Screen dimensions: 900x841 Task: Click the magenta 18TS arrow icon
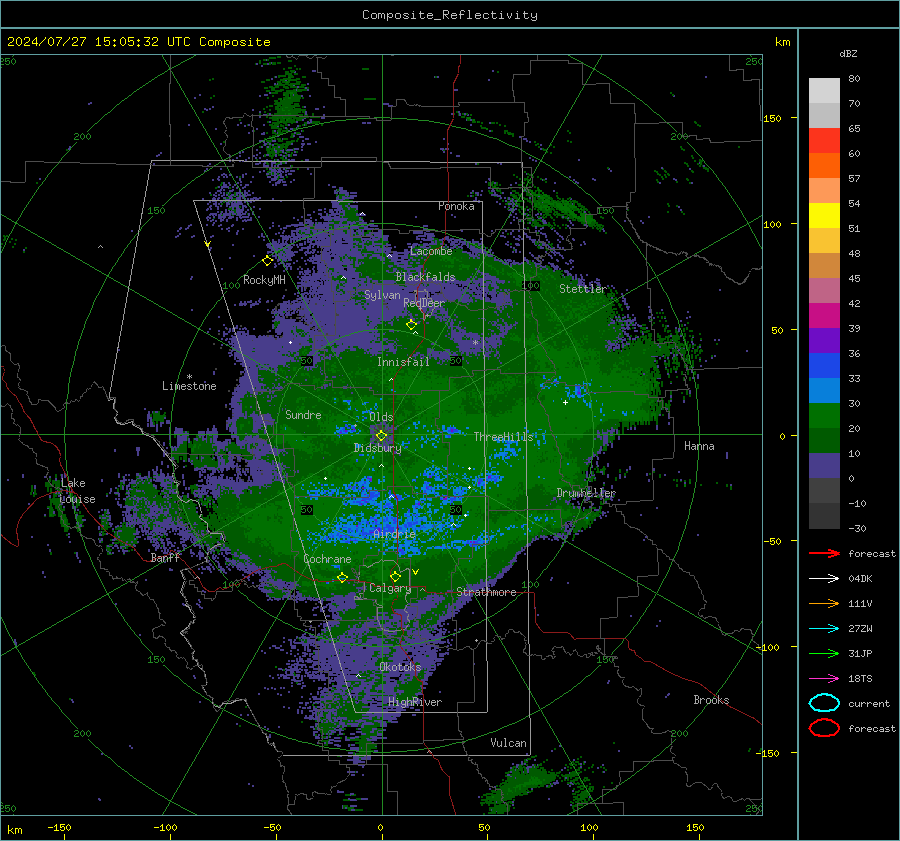824,679
